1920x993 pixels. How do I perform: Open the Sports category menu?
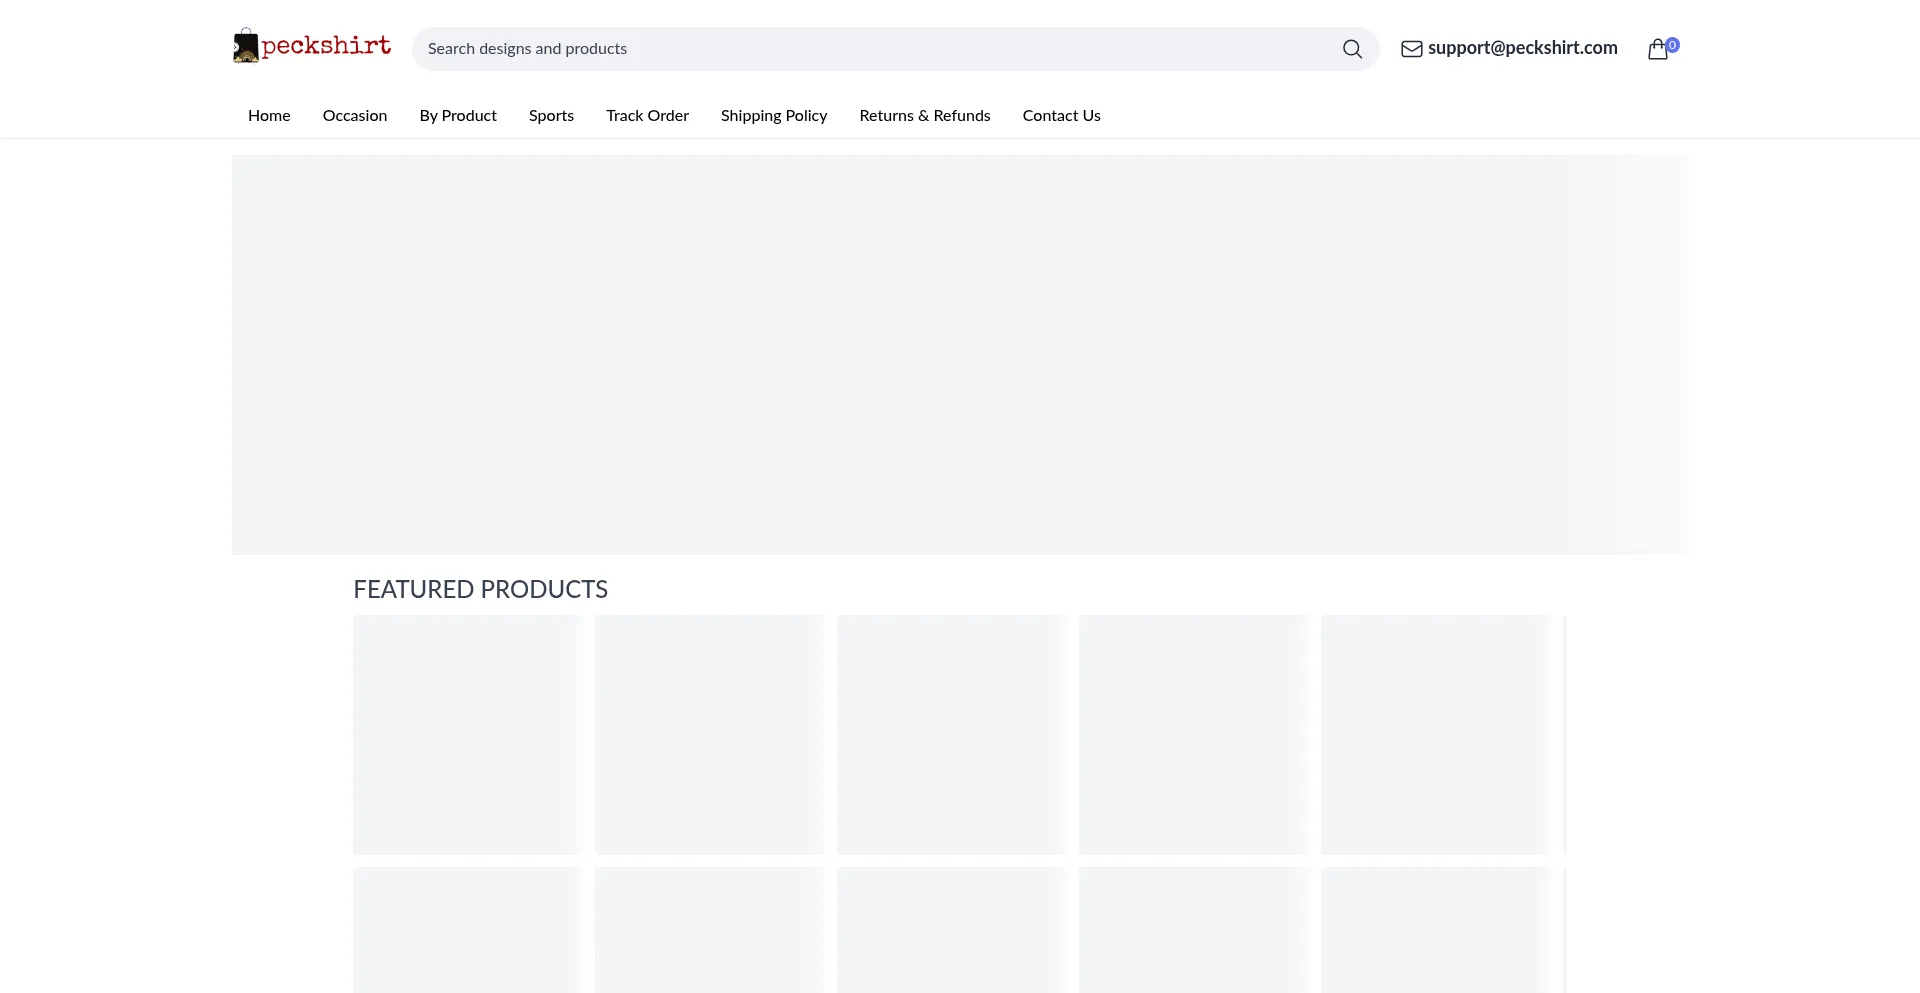click(551, 116)
